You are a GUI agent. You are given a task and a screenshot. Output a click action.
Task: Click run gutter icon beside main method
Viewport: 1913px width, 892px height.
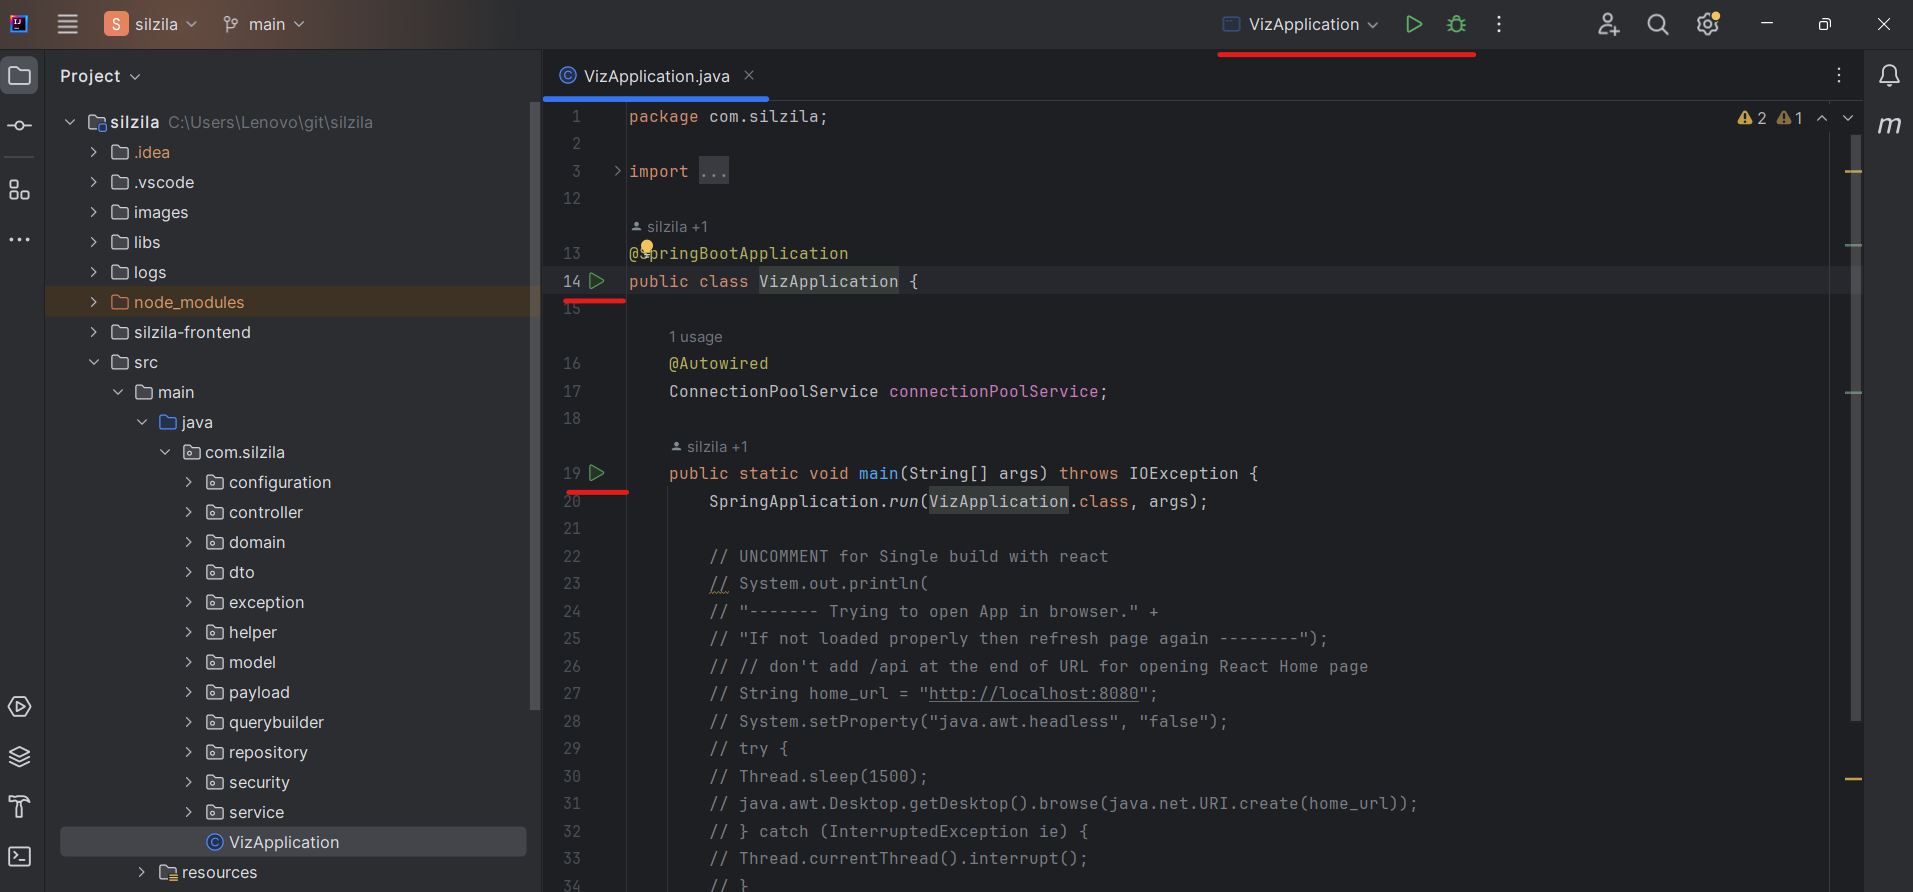[x=597, y=473]
